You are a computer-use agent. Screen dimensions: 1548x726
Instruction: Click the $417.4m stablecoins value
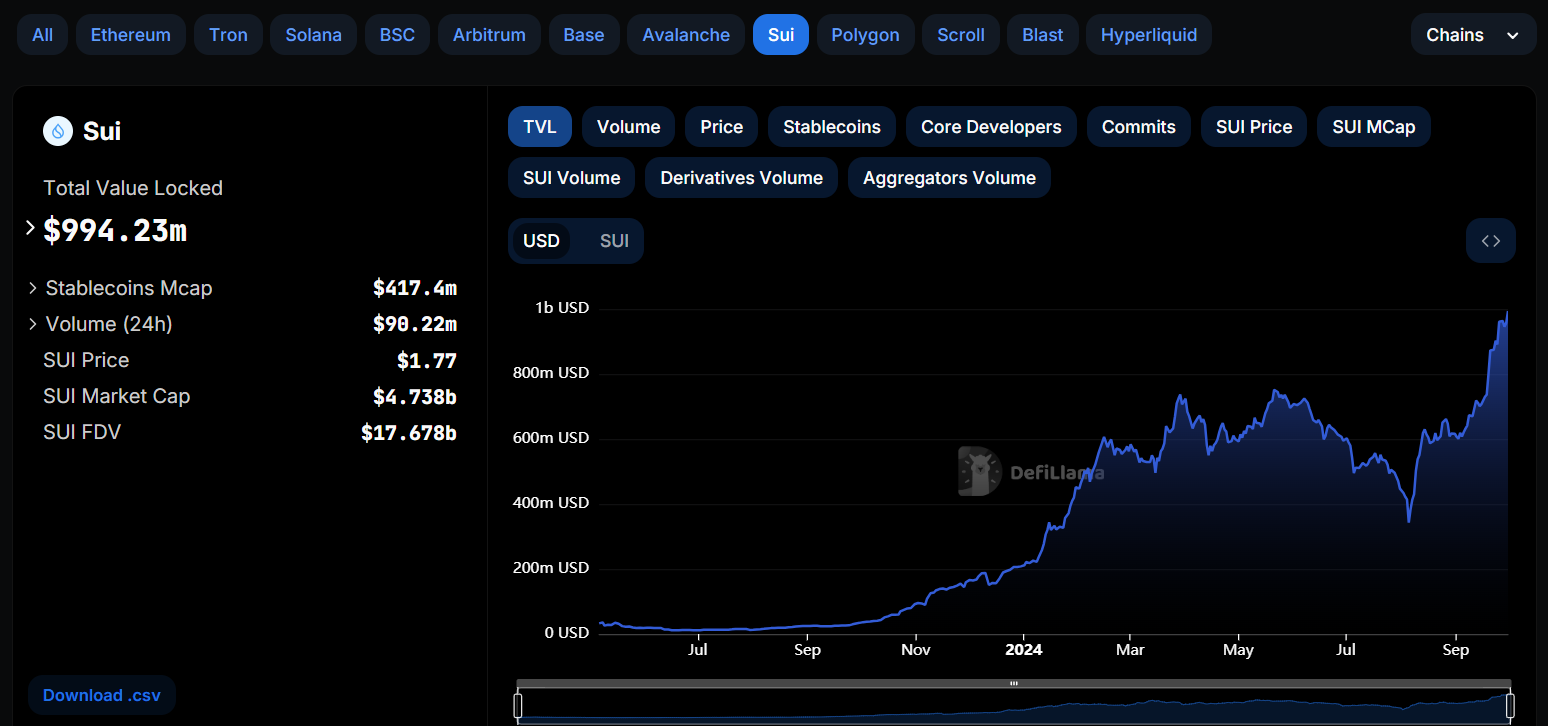click(x=415, y=288)
